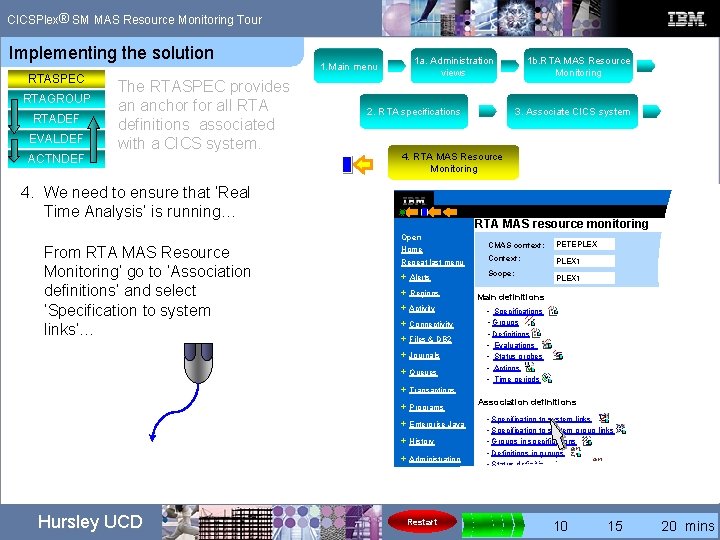Image resolution: width=720 pixels, height=540 pixels.
Task: Click the 15 minute mark on timeline
Action: (615, 525)
